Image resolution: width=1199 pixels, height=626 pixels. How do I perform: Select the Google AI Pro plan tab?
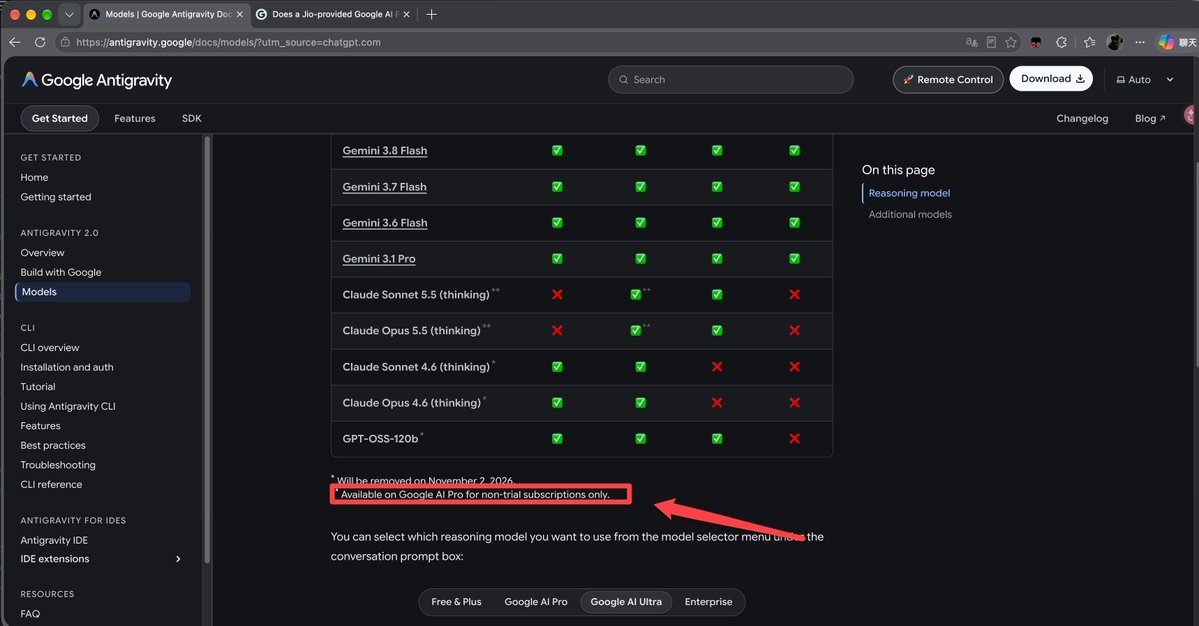pos(536,602)
